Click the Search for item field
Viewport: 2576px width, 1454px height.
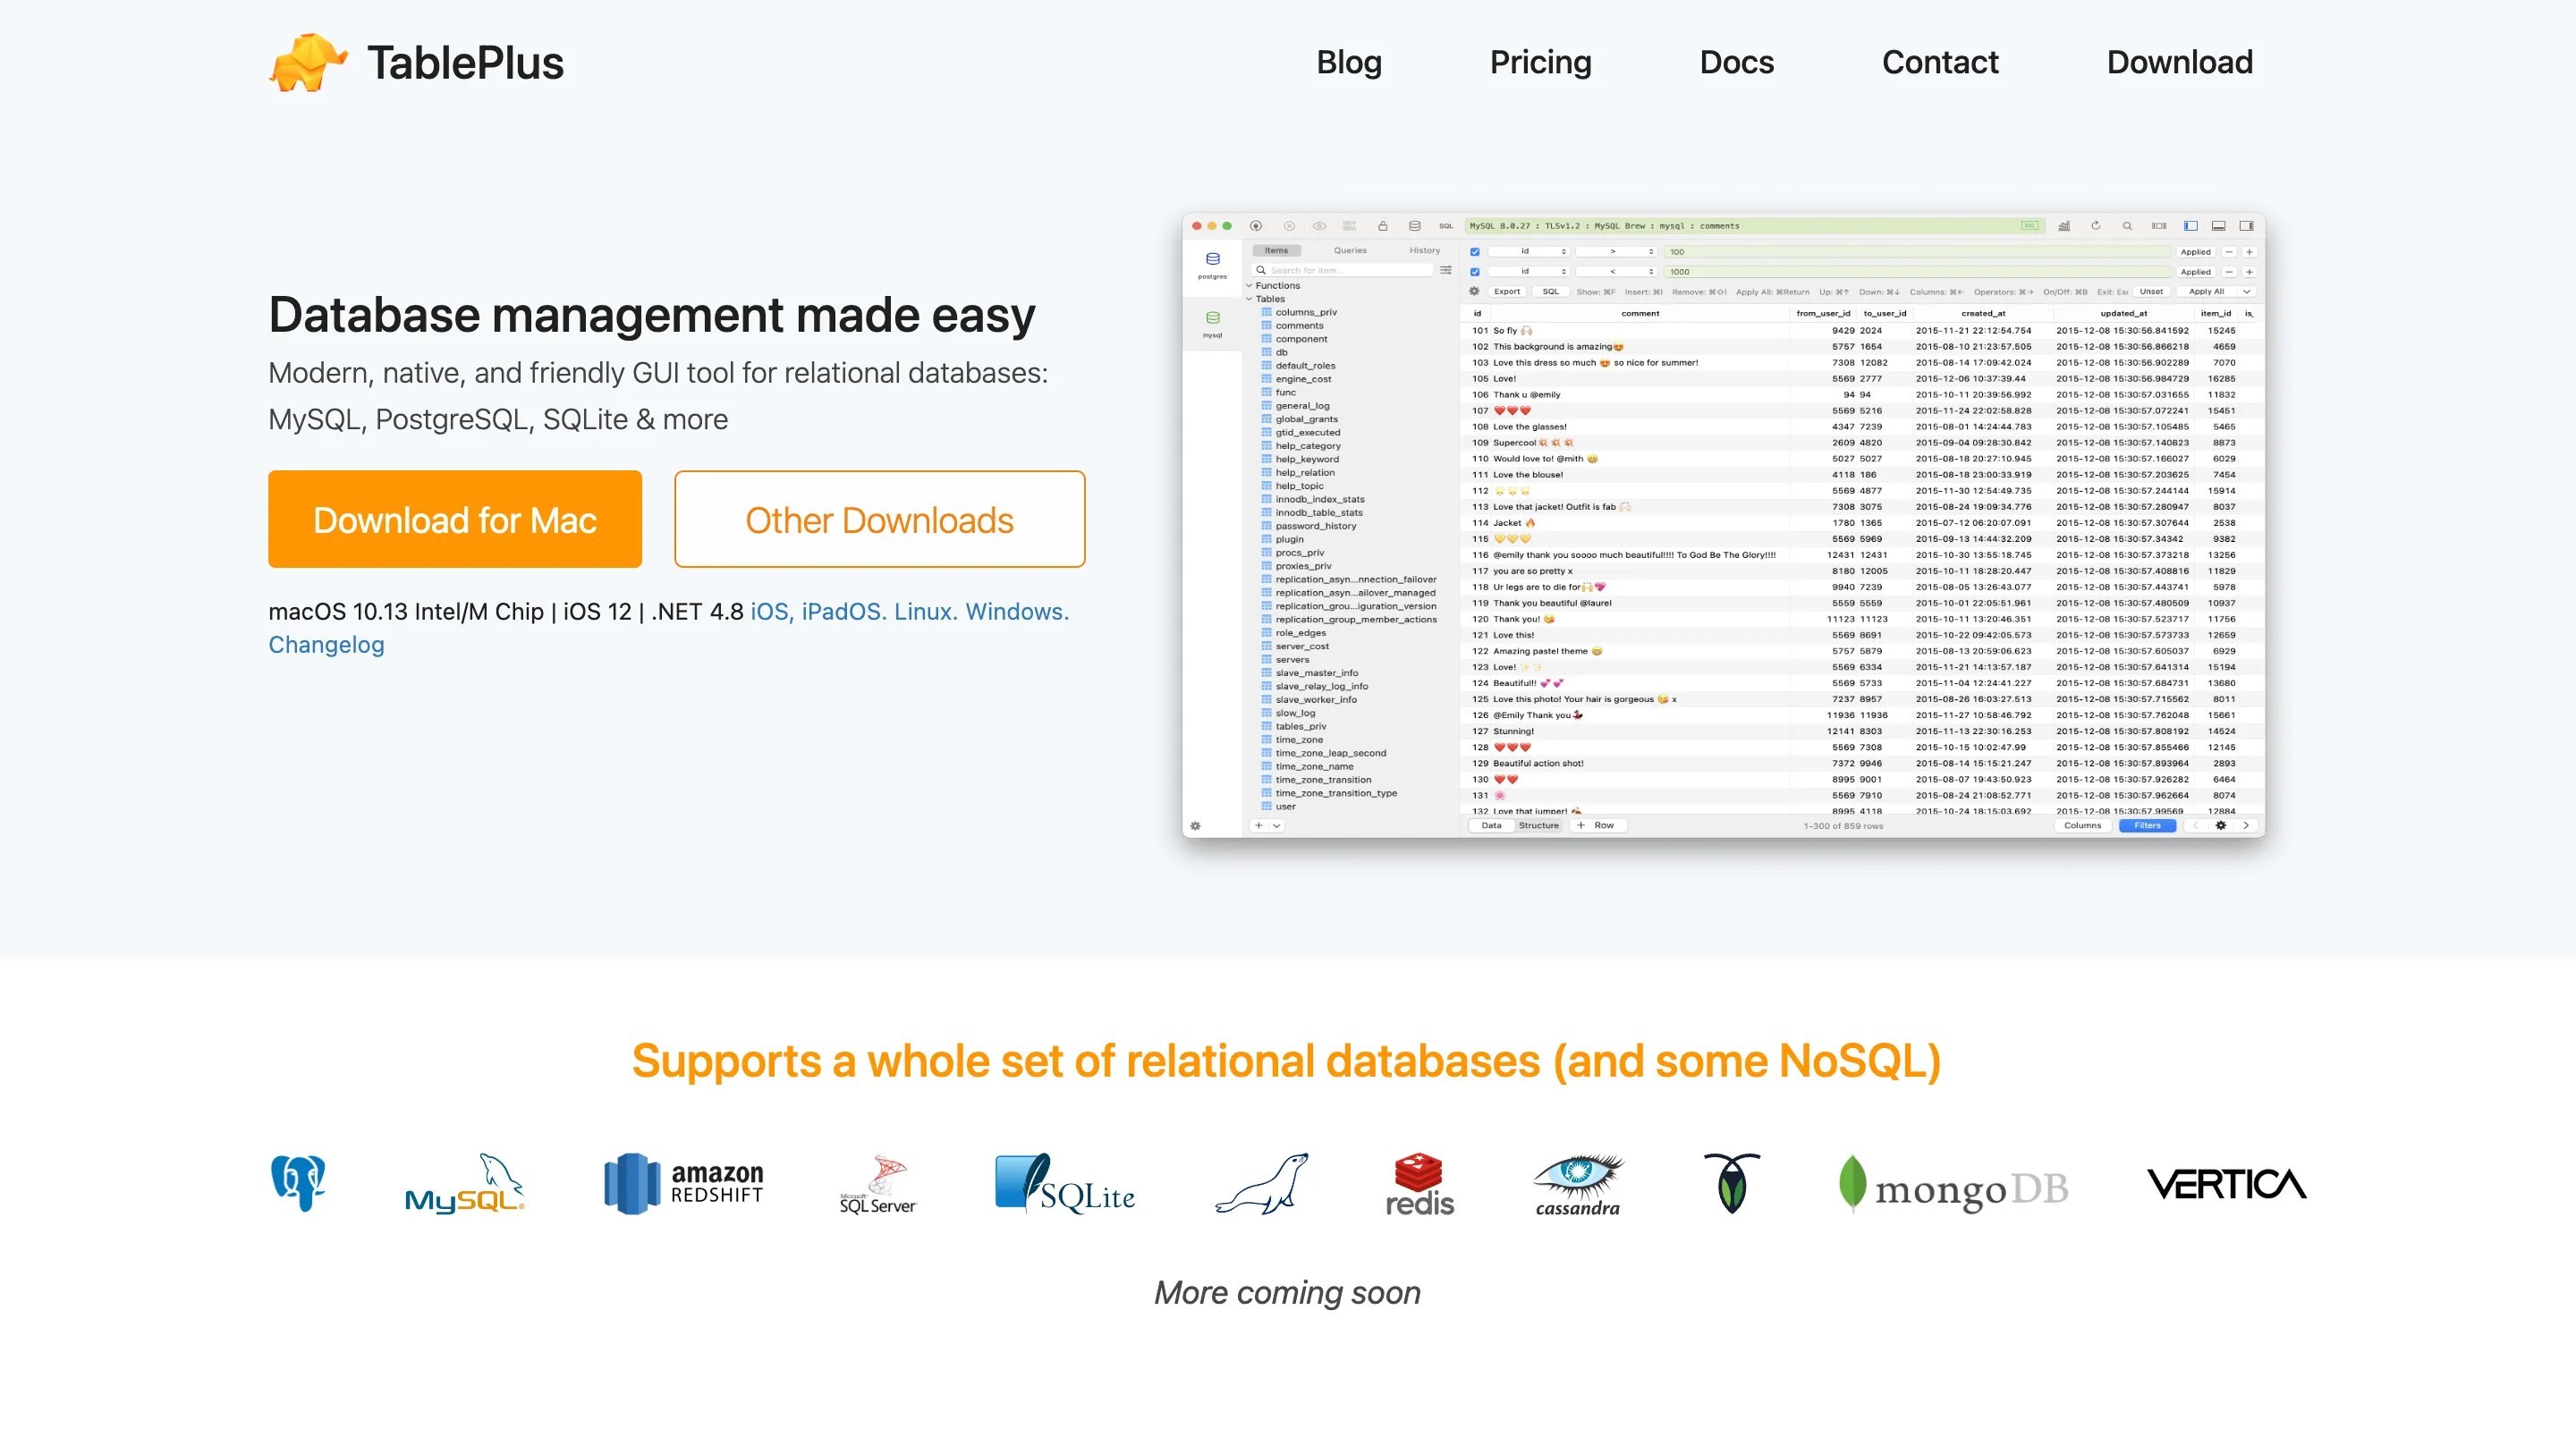(1343, 270)
